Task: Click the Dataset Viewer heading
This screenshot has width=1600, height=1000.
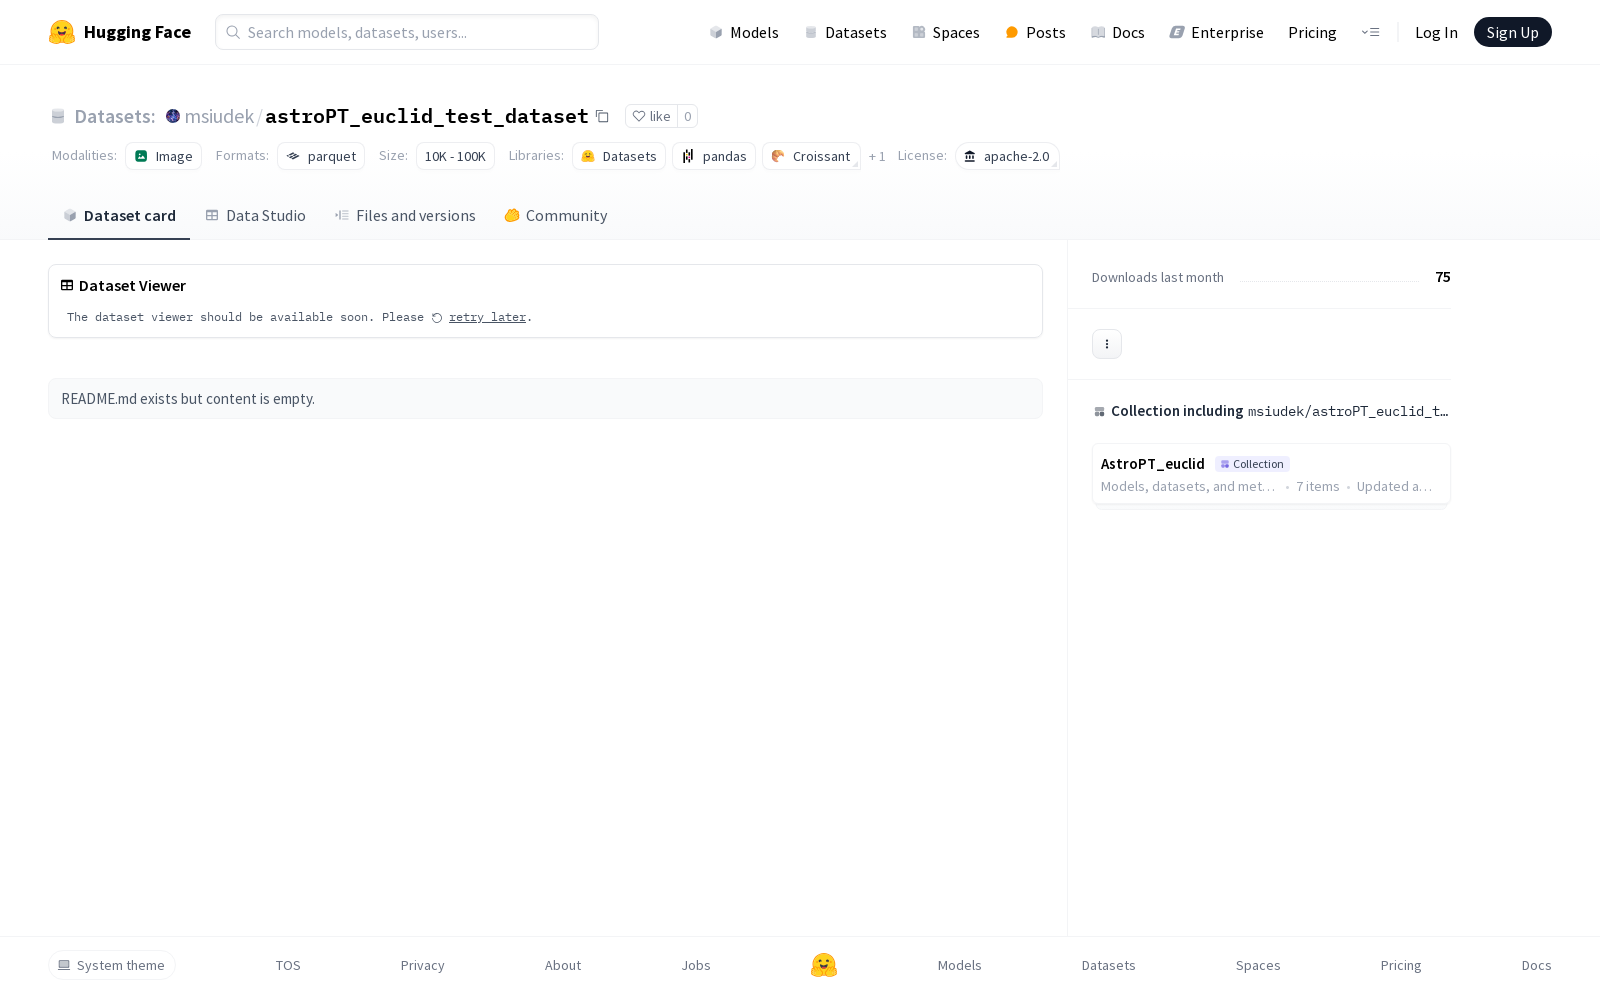Action: [x=132, y=286]
